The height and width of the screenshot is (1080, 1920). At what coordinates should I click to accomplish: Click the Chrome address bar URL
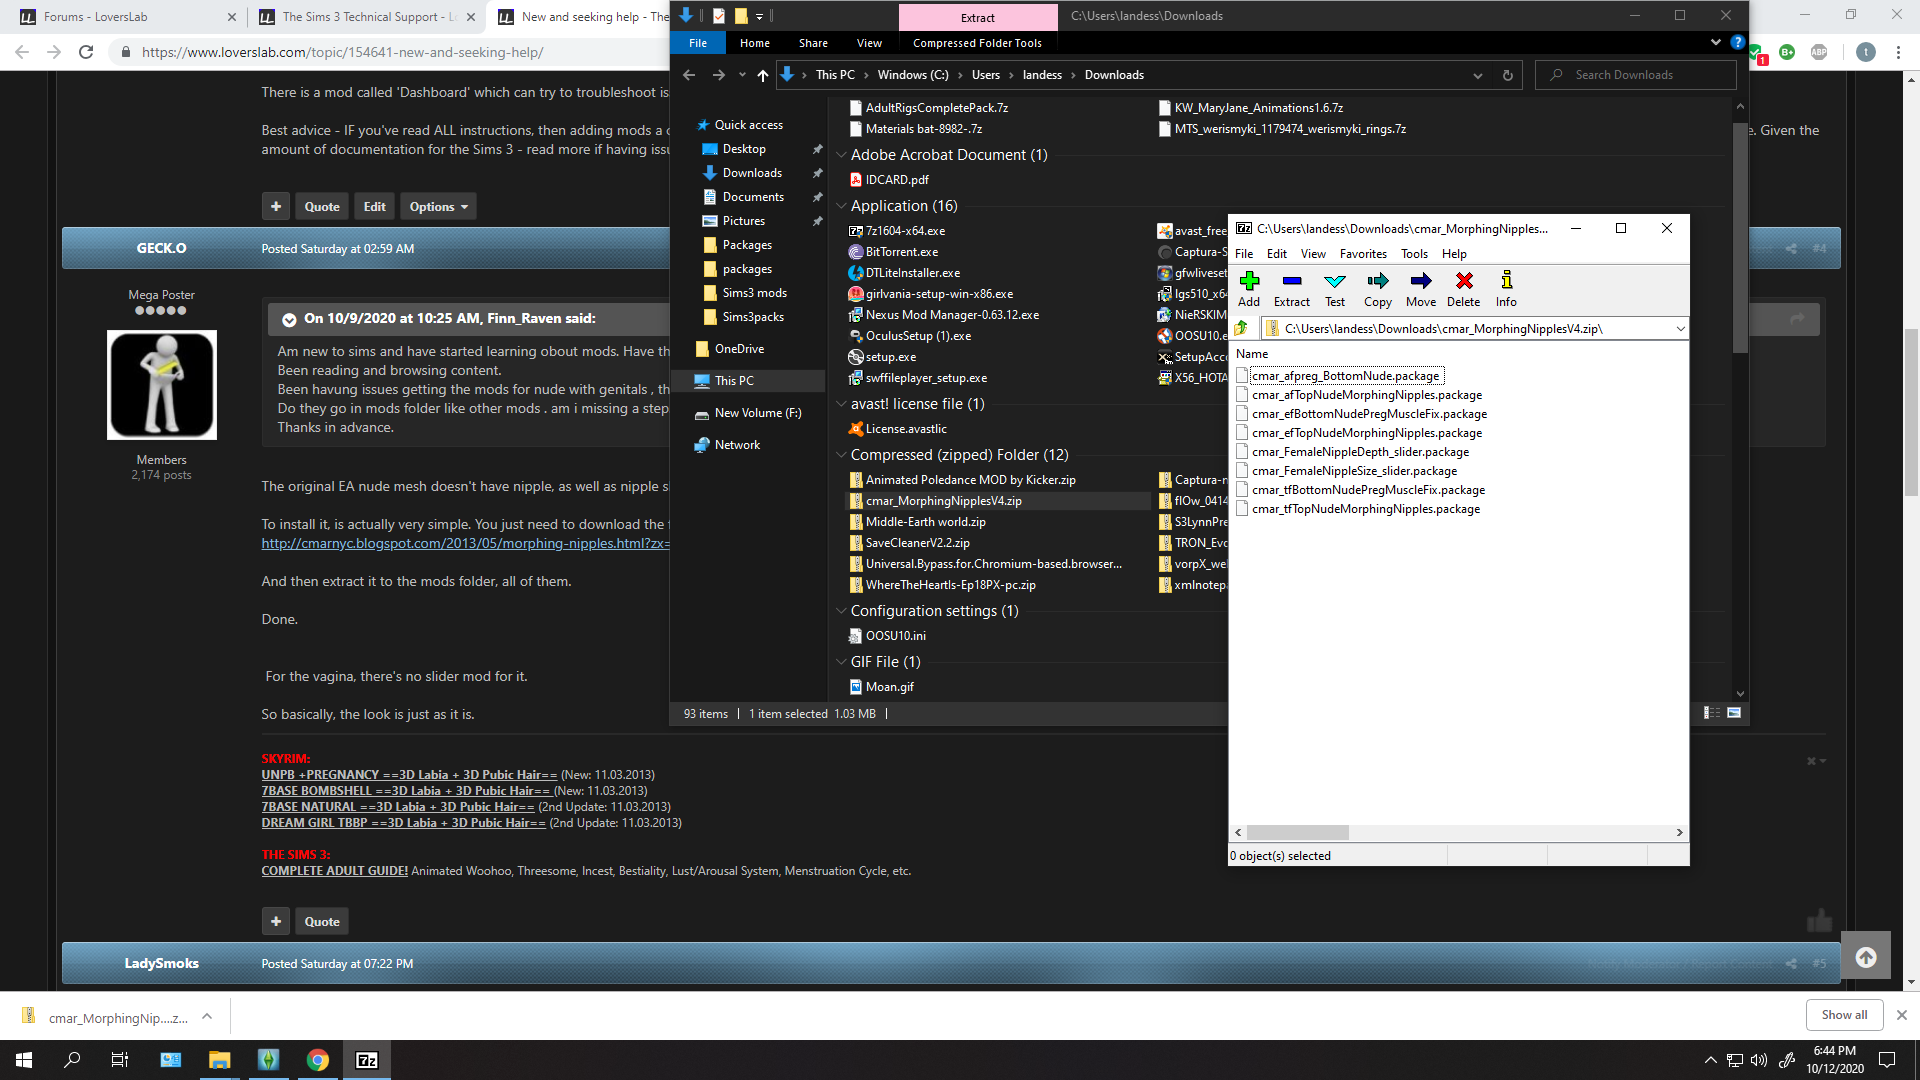[342, 52]
